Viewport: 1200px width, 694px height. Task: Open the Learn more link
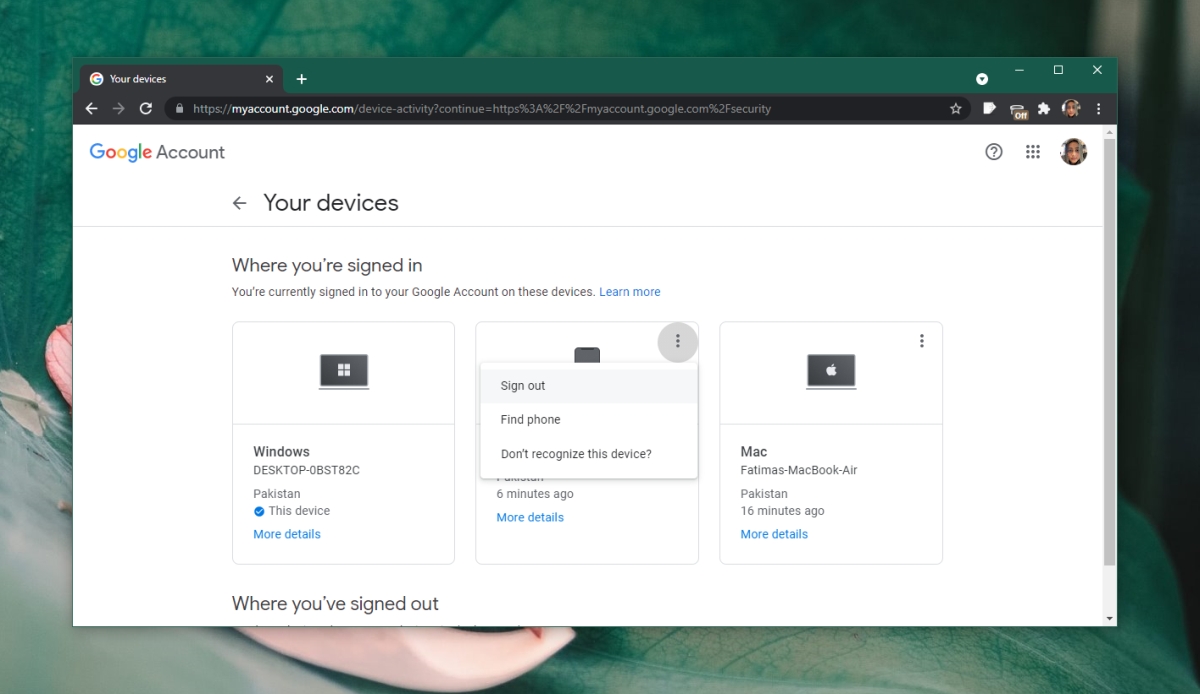[630, 291]
